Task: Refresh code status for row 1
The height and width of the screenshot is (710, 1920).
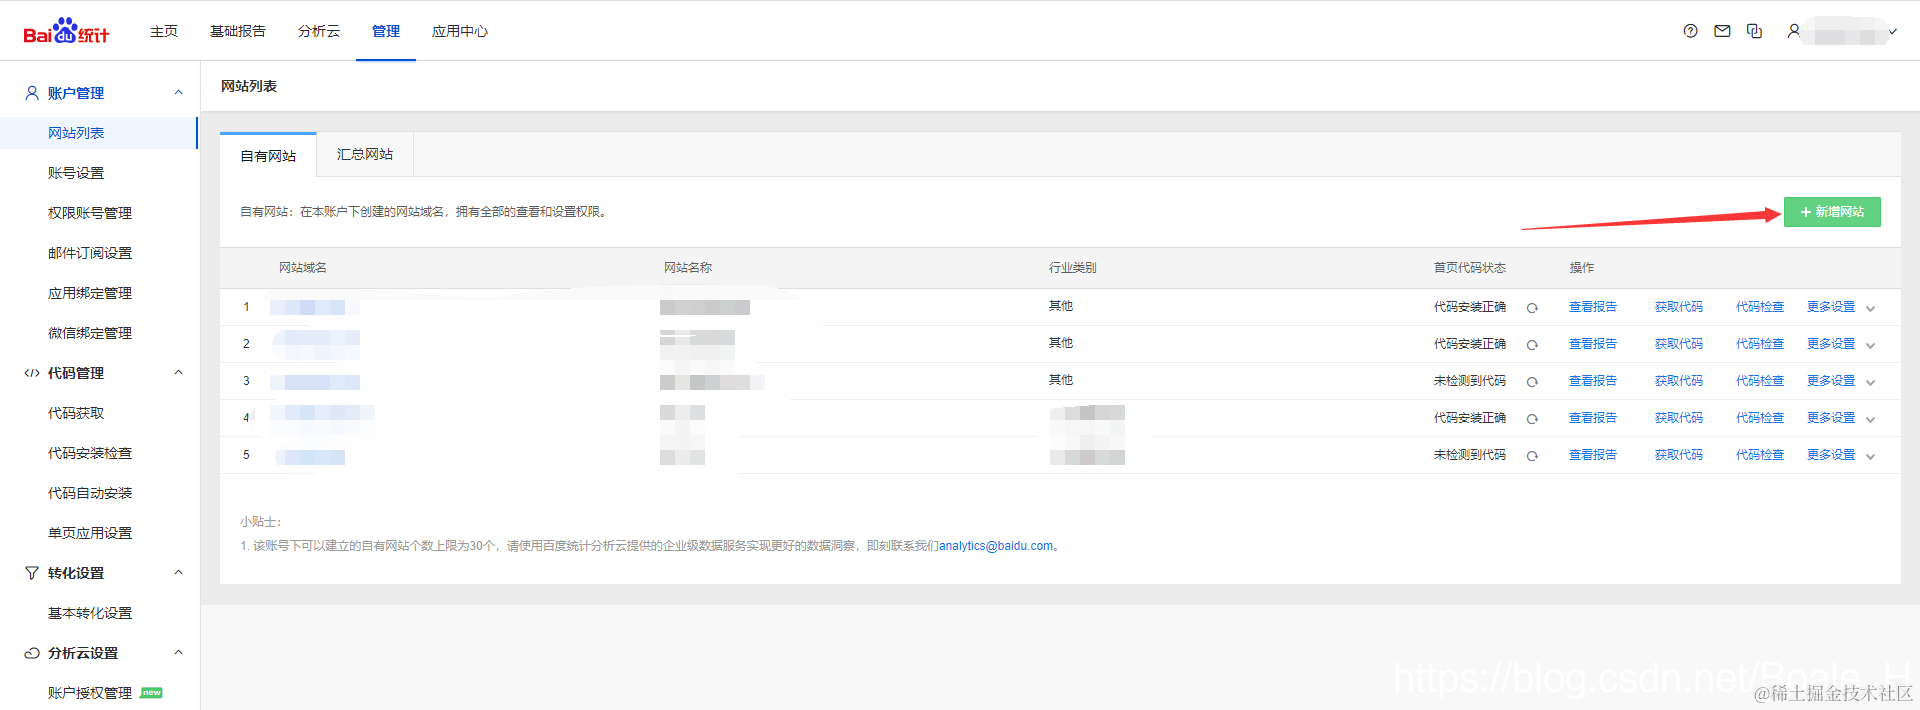Action: pyautogui.click(x=1532, y=308)
